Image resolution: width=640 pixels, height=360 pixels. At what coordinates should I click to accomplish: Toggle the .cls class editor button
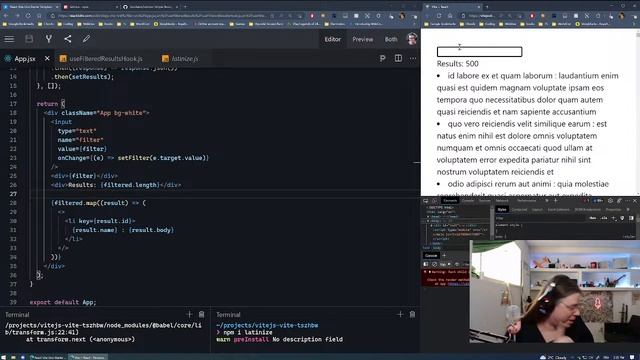[x=604, y=218]
